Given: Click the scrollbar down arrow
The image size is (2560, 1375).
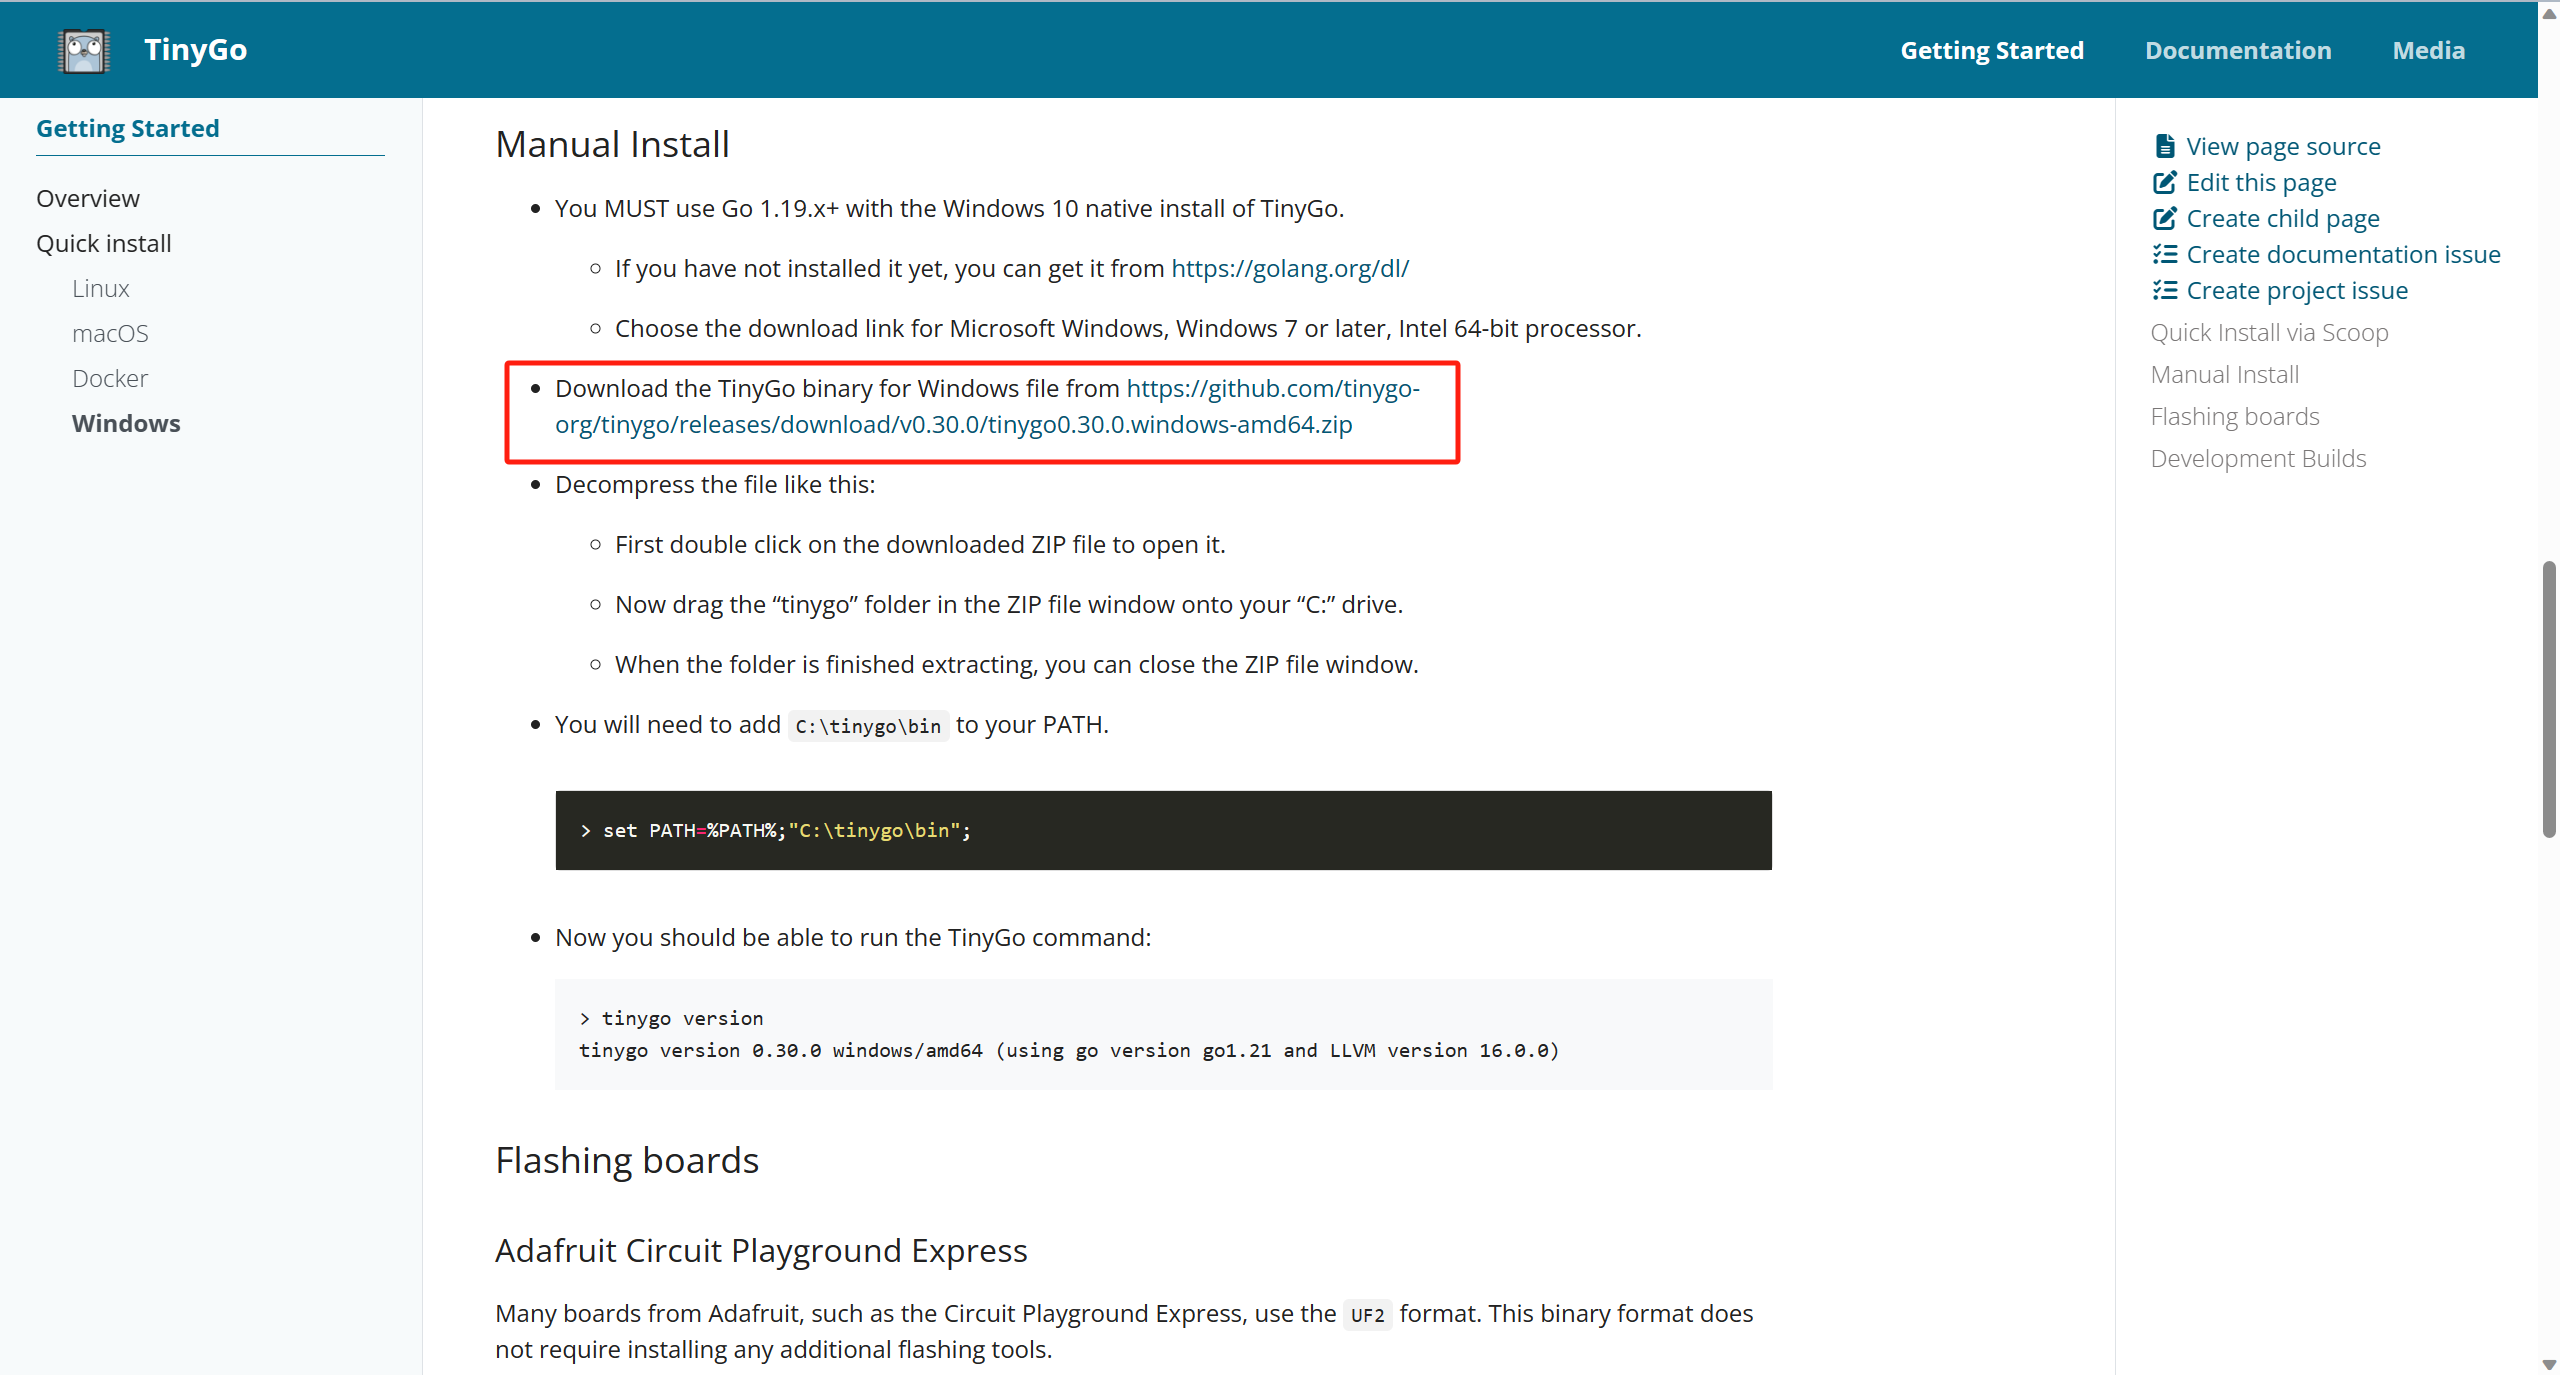Looking at the screenshot, I should click(x=2548, y=1363).
